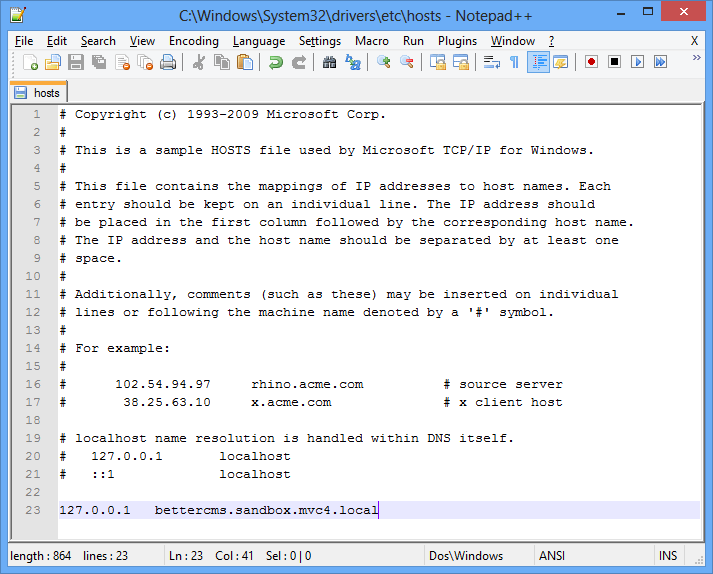Stop macro recording with the square button
This screenshot has width=713, height=574.
(x=614, y=62)
